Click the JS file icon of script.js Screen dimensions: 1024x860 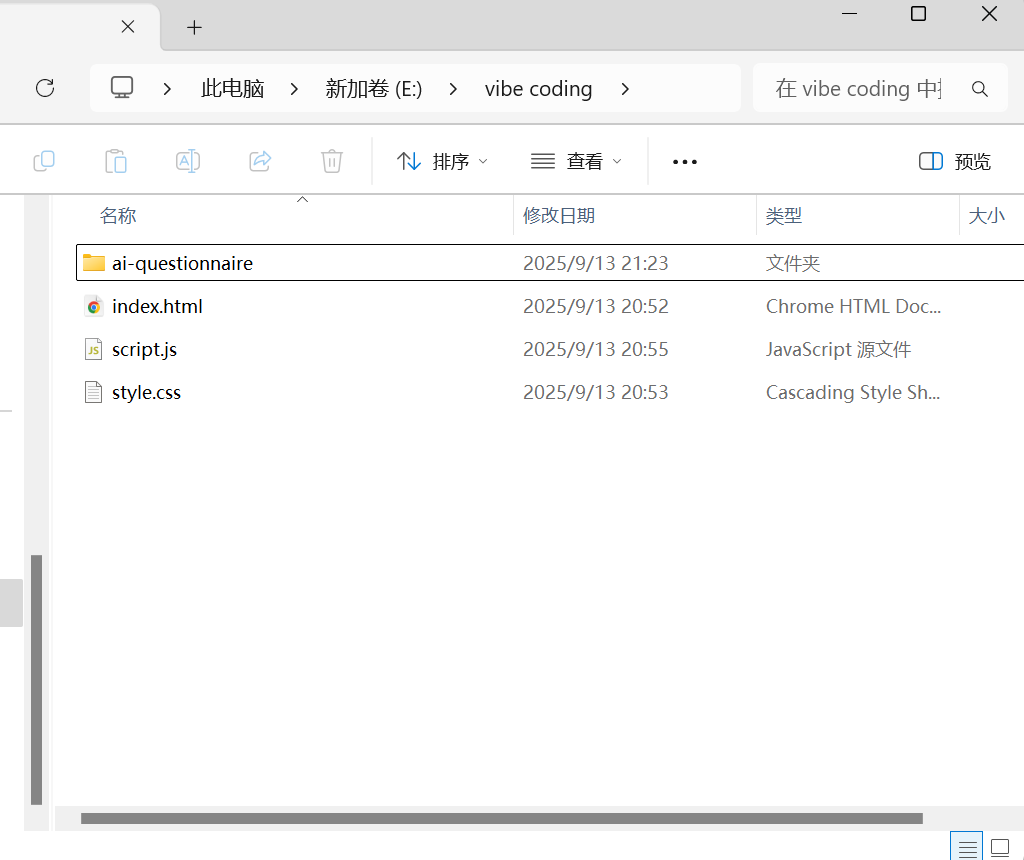click(93, 349)
